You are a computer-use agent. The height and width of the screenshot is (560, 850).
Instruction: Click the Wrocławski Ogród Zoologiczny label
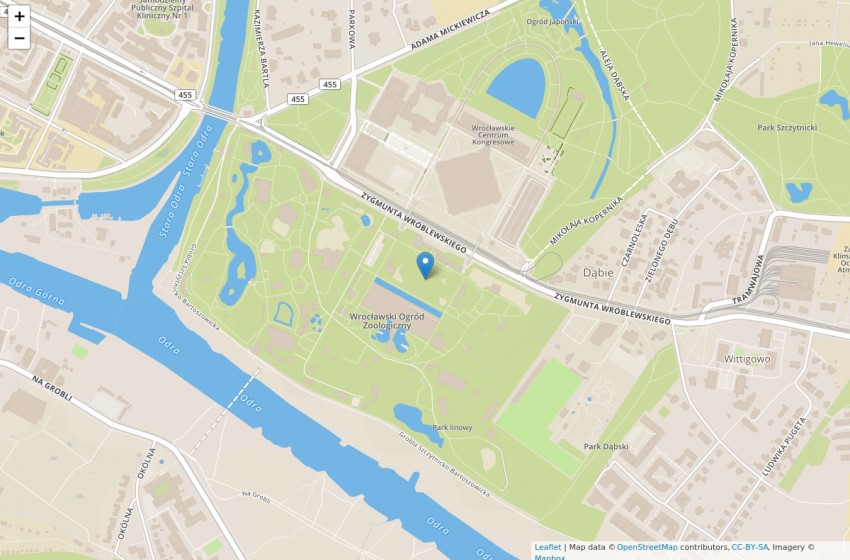pos(387,321)
